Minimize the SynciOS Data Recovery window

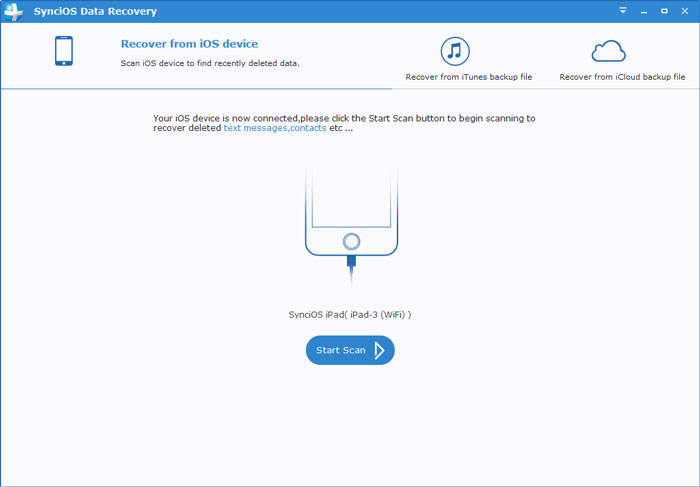pos(644,11)
